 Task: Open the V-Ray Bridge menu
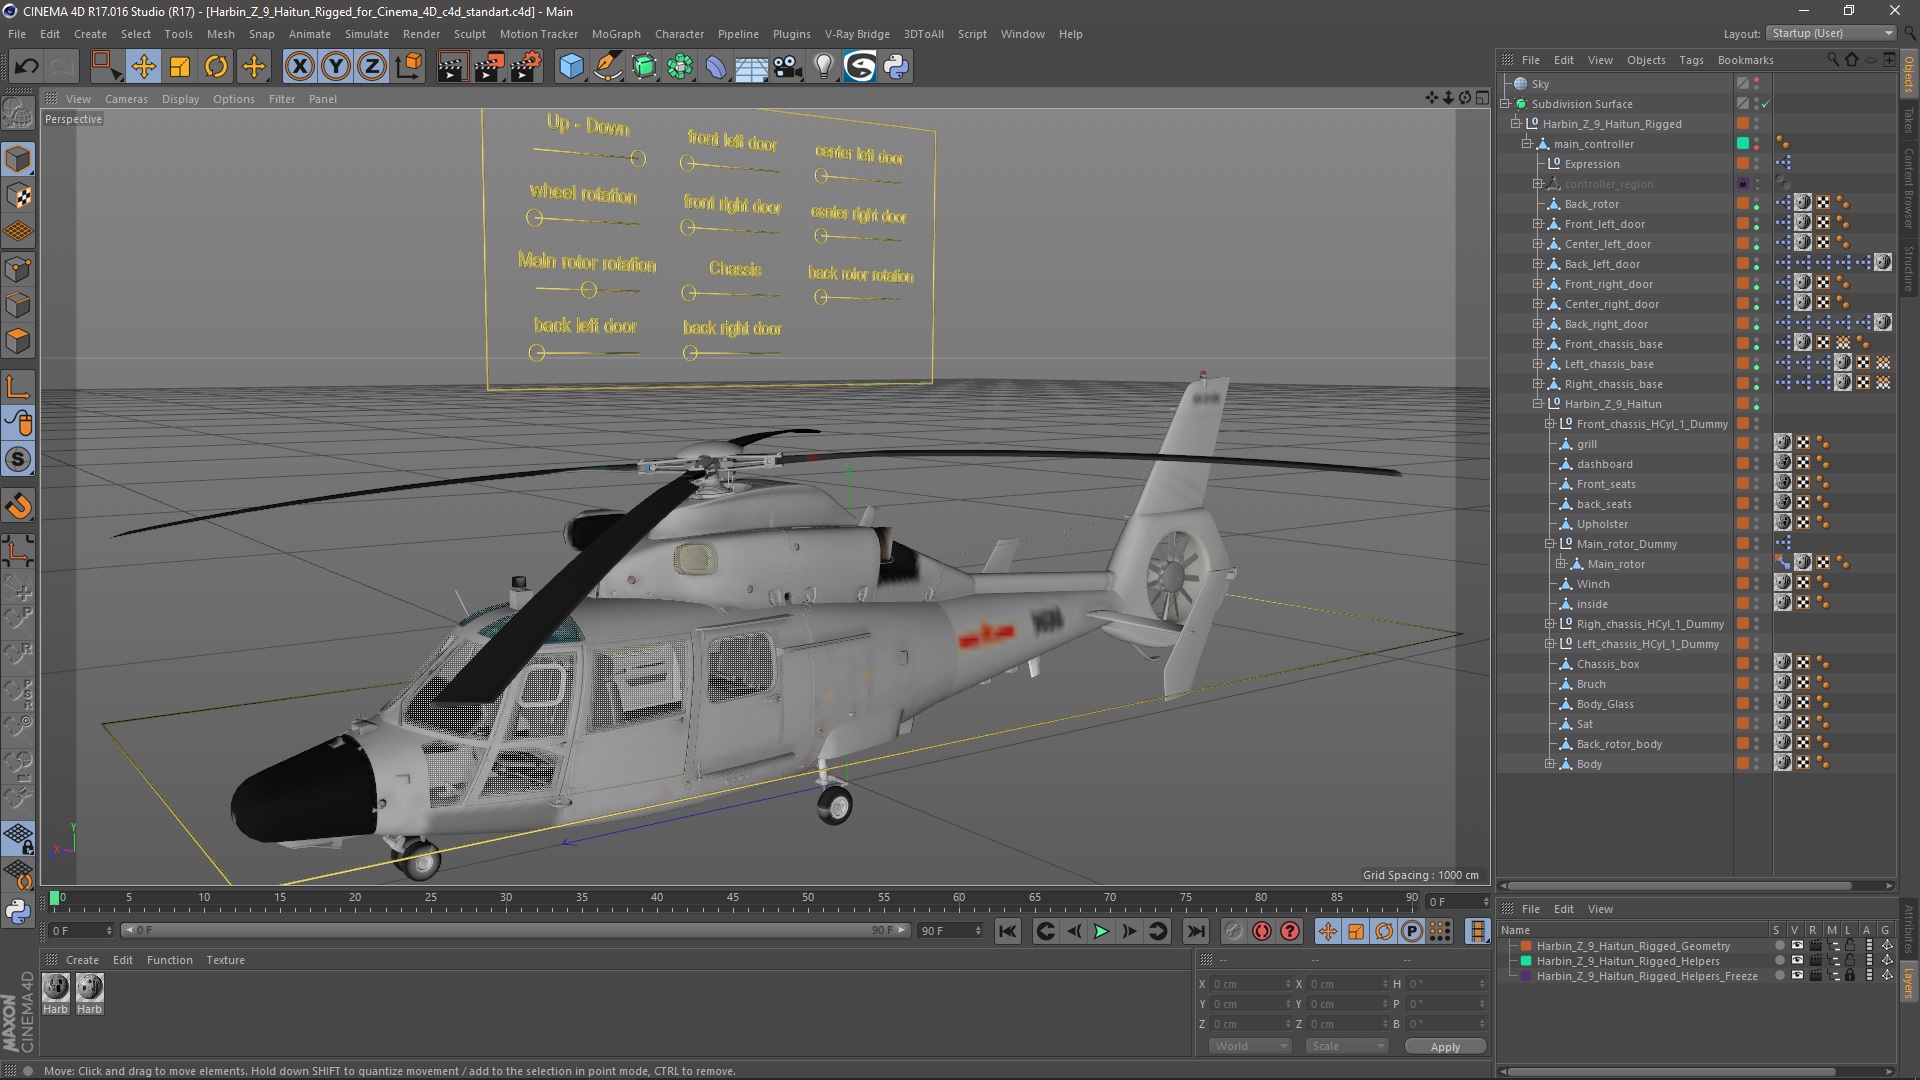coord(857,34)
